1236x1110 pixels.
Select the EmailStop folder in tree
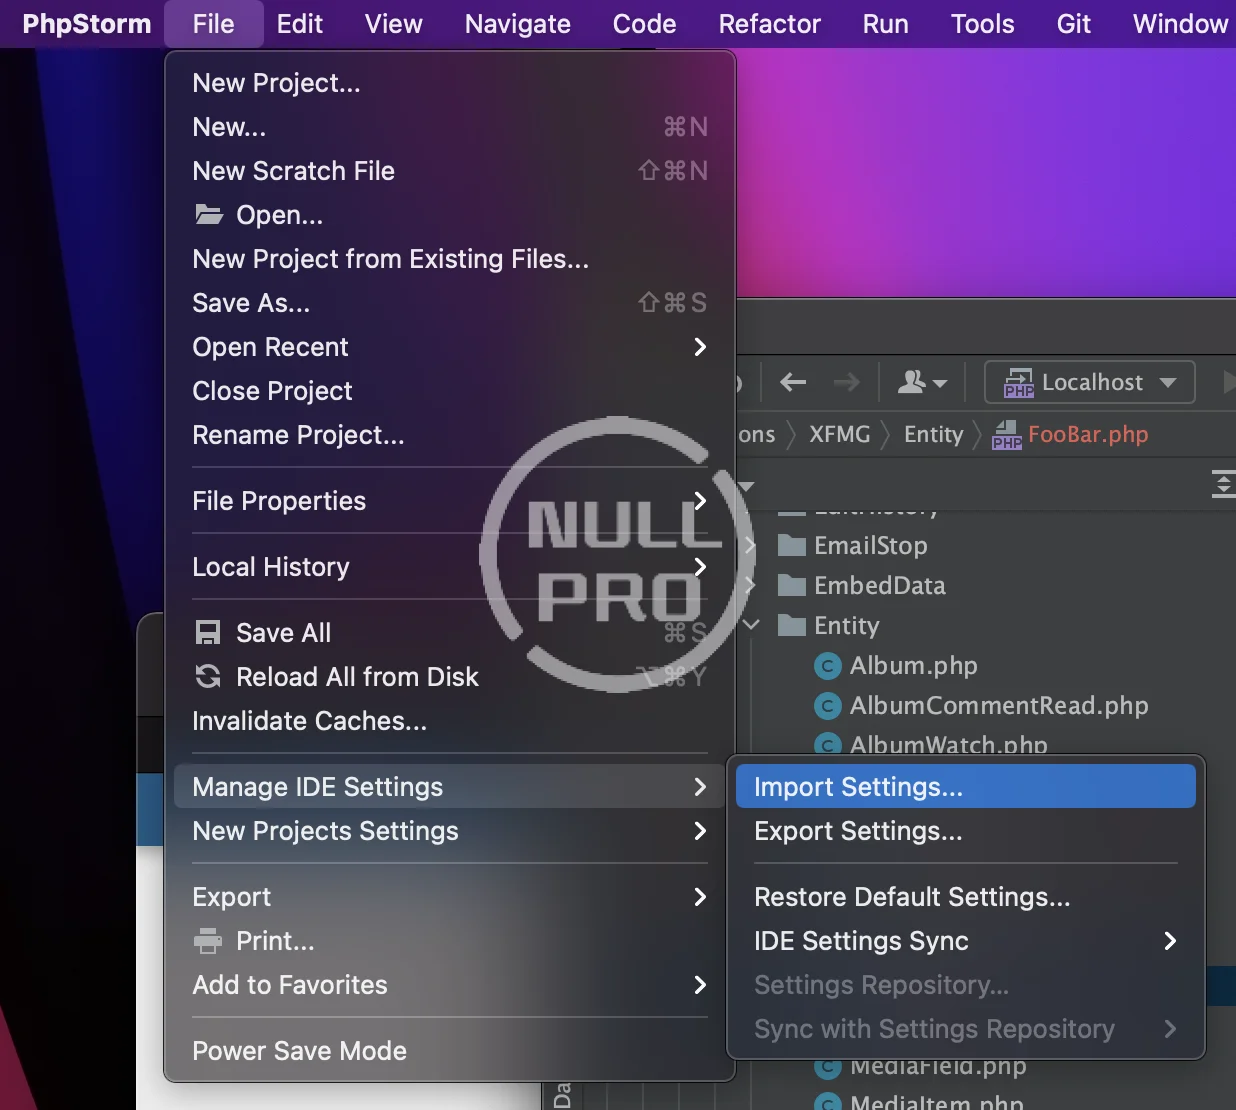[x=870, y=545]
